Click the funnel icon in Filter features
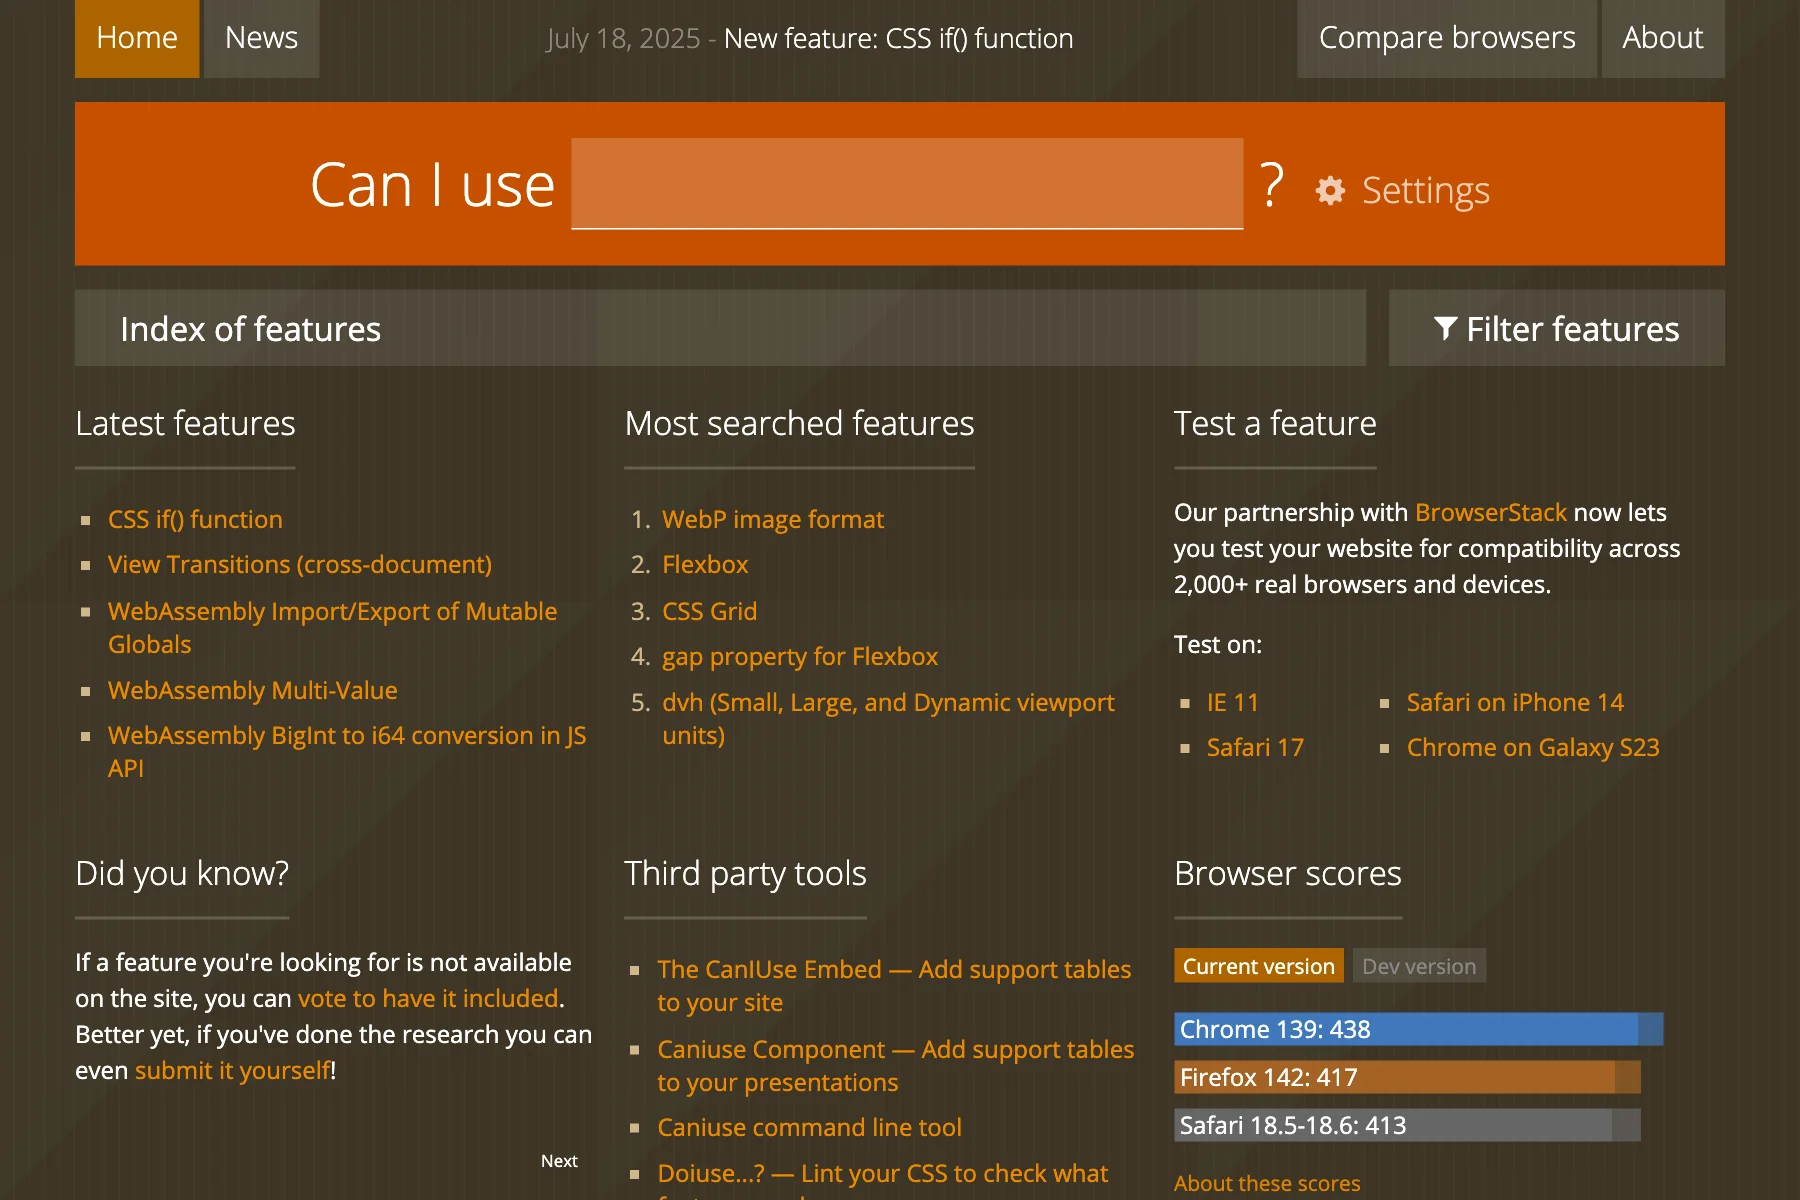 pos(1444,328)
